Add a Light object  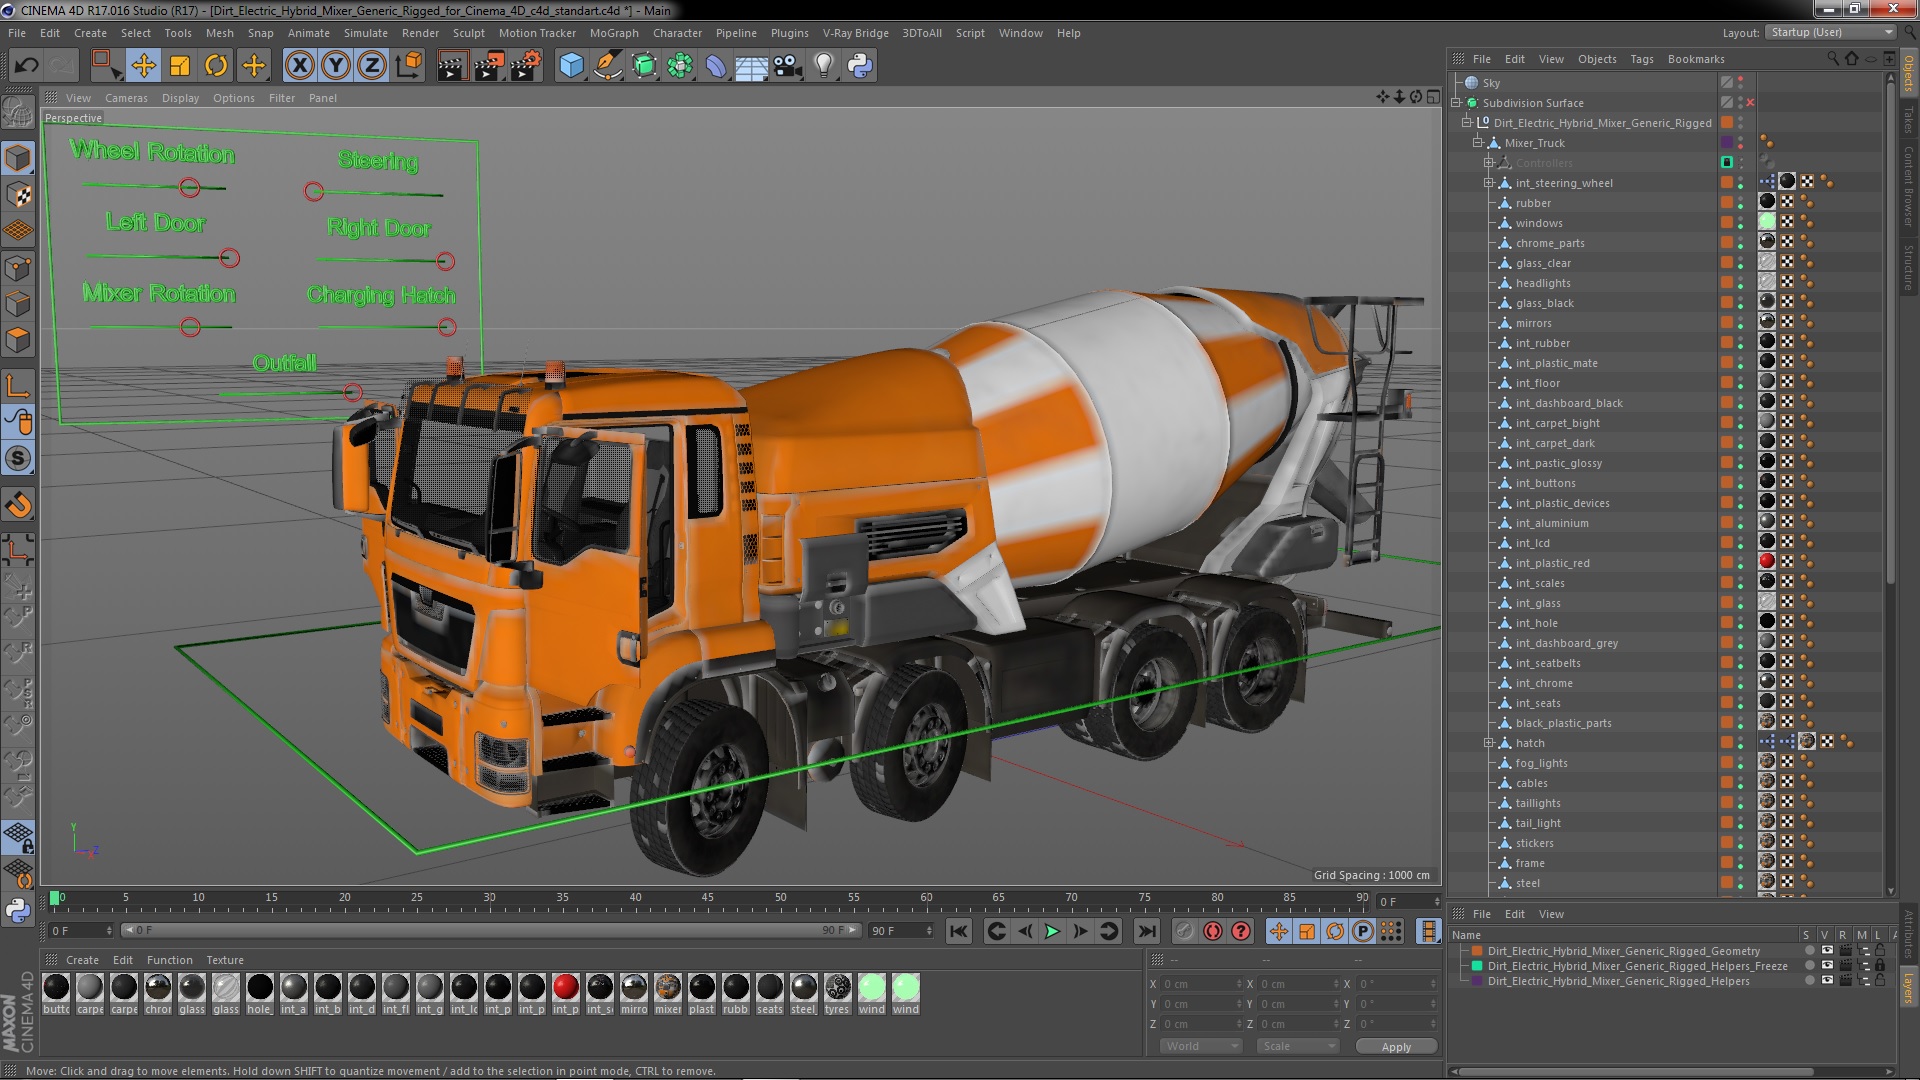(x=823, y=66)
